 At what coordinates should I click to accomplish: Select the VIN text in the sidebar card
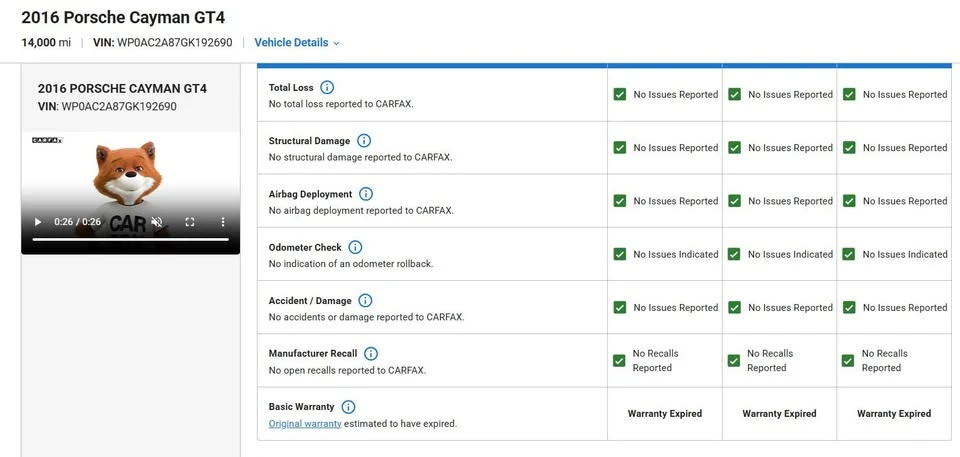(107, 107)
